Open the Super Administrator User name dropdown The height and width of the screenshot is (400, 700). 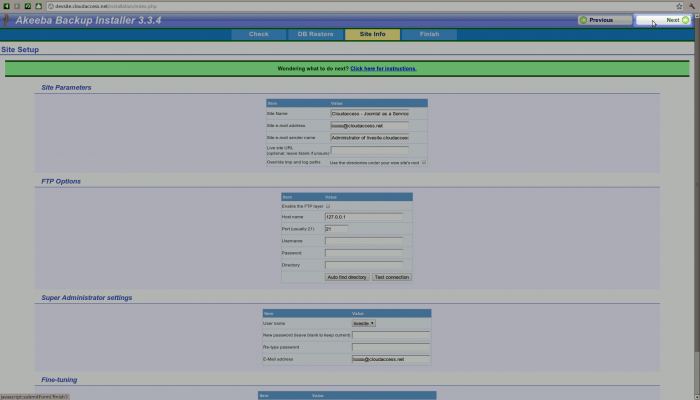pos(363,323)
